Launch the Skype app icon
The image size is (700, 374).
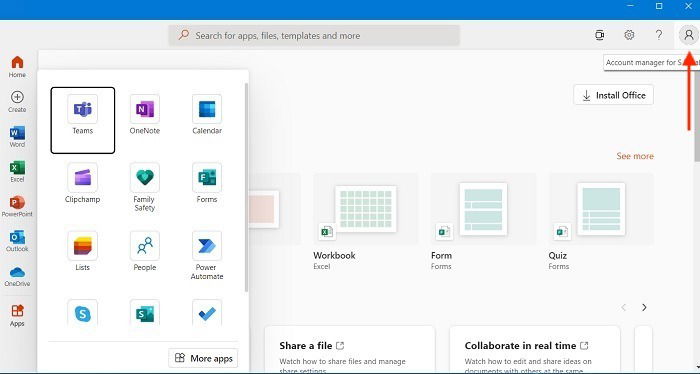83,313
